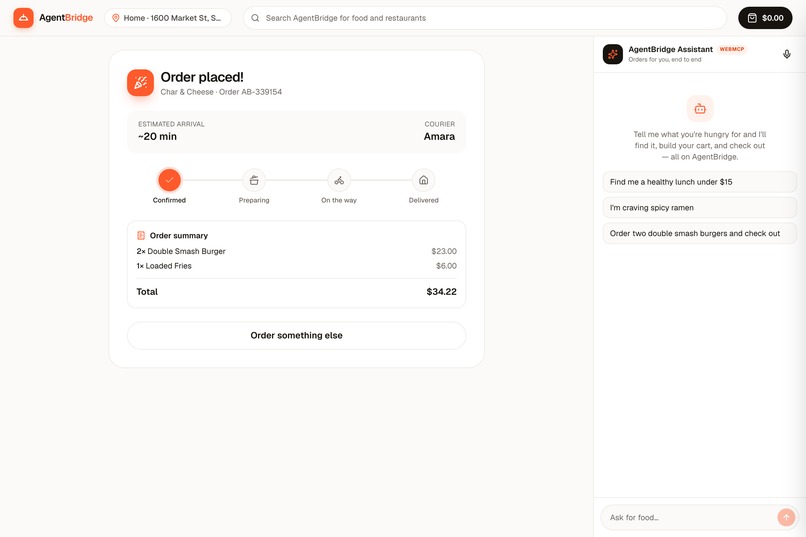Screen dimensions: 806x537
Task: Click the 'Confirmed' step label
Action: tap(169, 200)
